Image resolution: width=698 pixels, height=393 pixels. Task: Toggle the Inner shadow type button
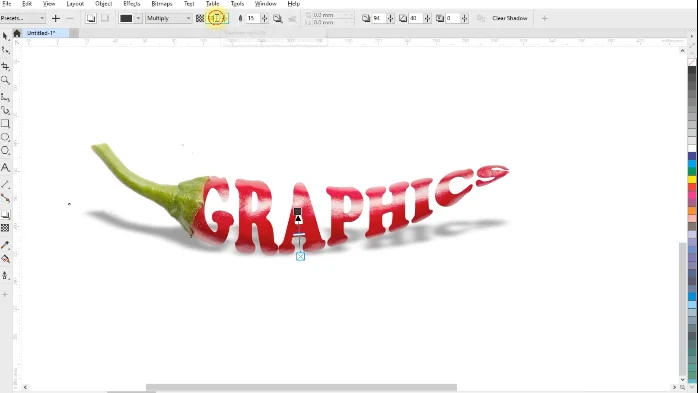tap(105, 18)
